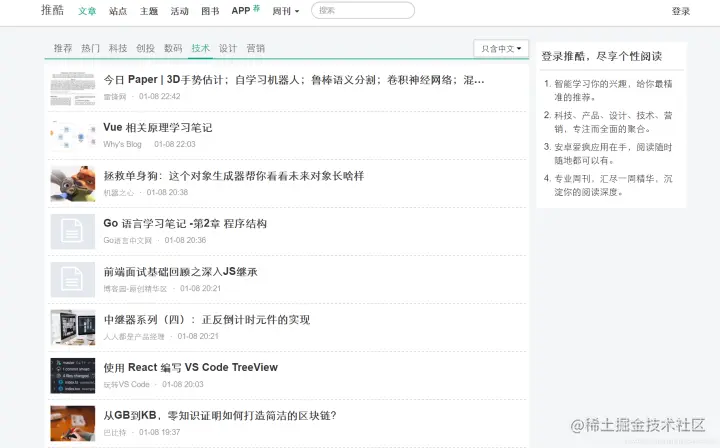720x448 pixels.
Task: Click timestamp 01-08 20:38
Action: [x=167, y=192]
